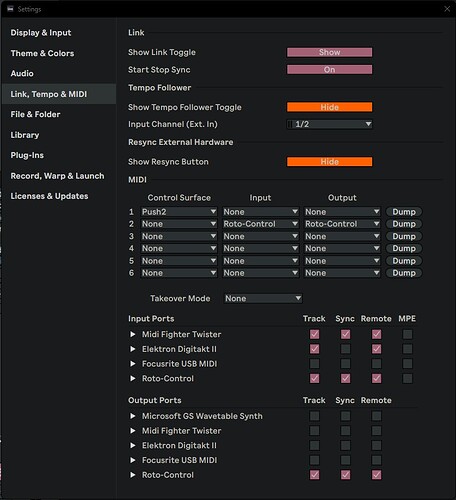Close the Settings window
The width and height of the screenshot is (456, 500).
447,9
